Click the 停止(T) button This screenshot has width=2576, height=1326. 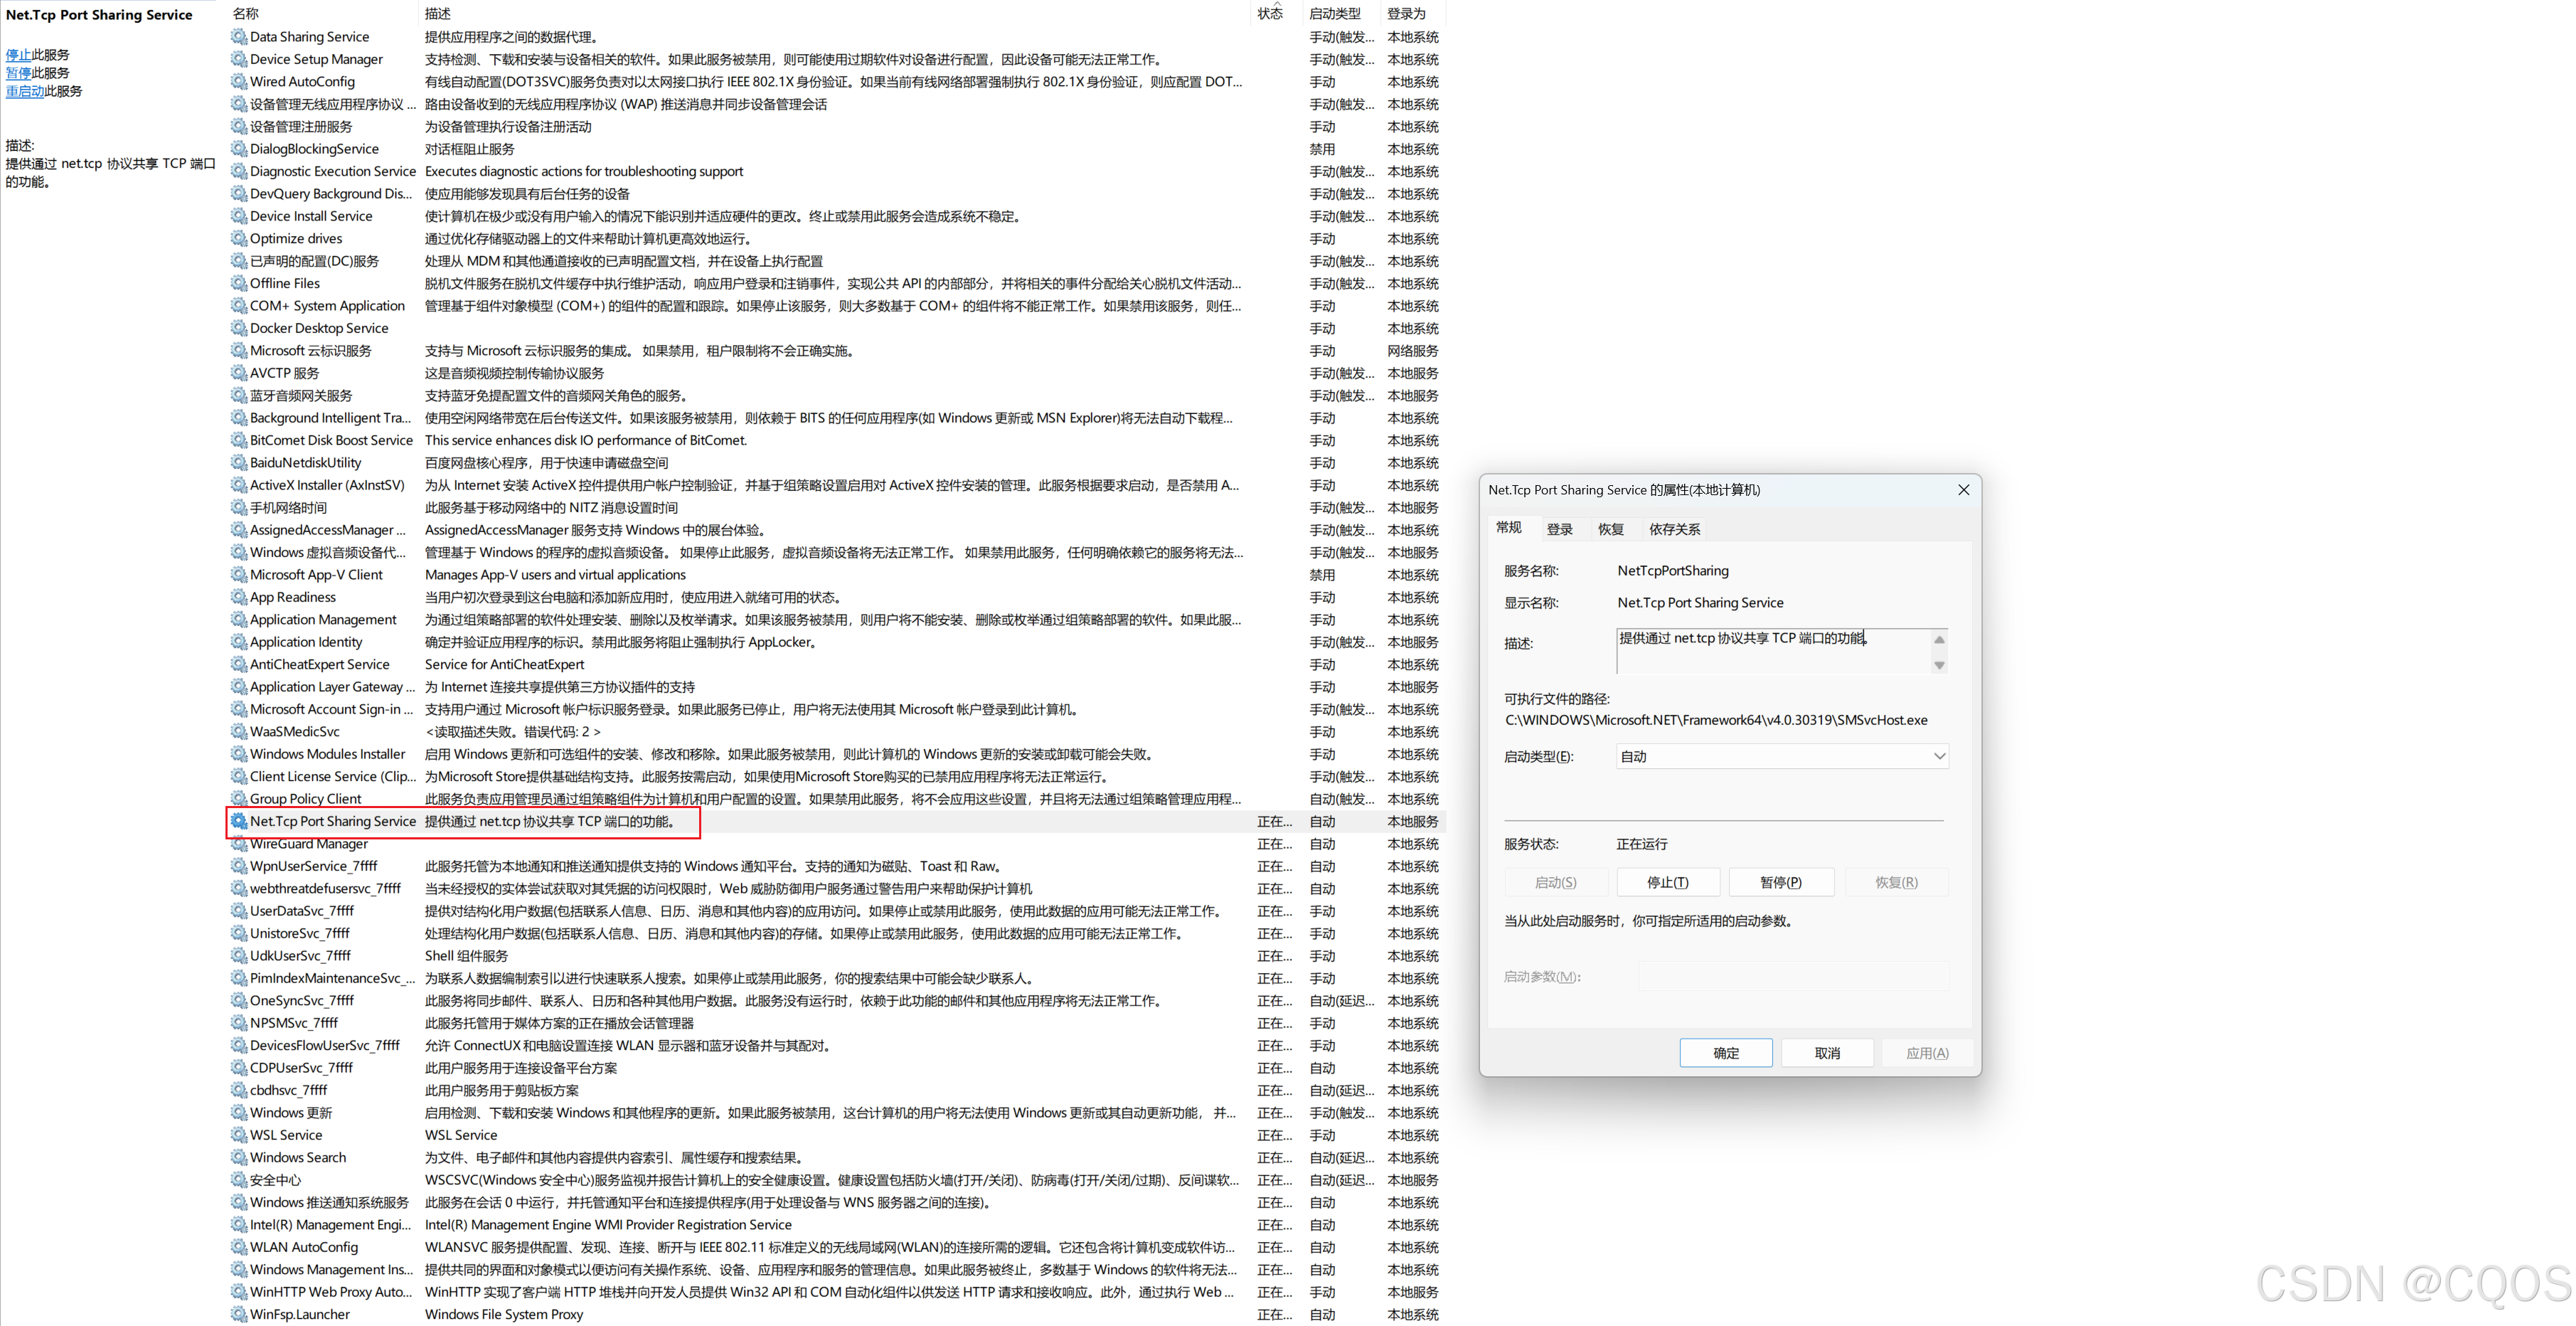pos(1667,882)
